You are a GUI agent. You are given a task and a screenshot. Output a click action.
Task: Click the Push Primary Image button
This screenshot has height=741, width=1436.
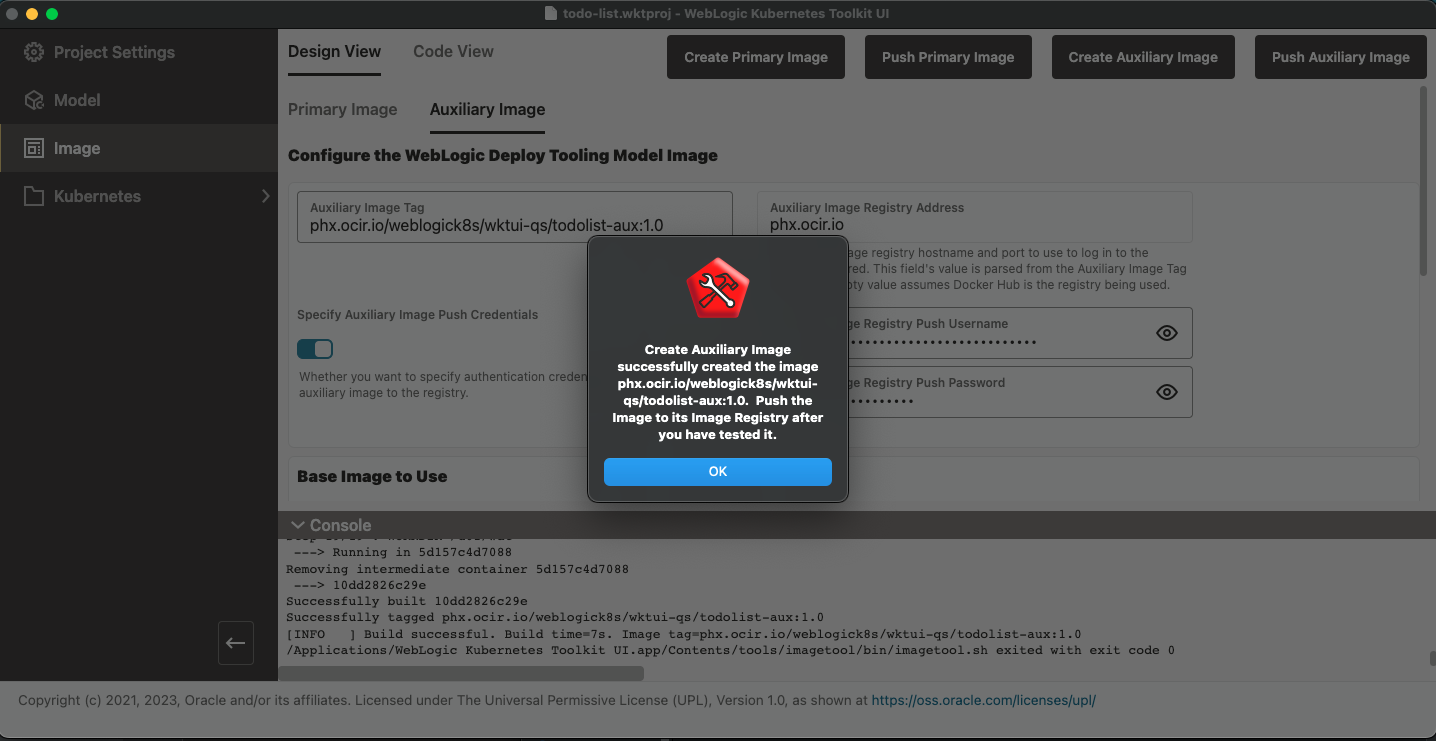[x=948, y=57]
